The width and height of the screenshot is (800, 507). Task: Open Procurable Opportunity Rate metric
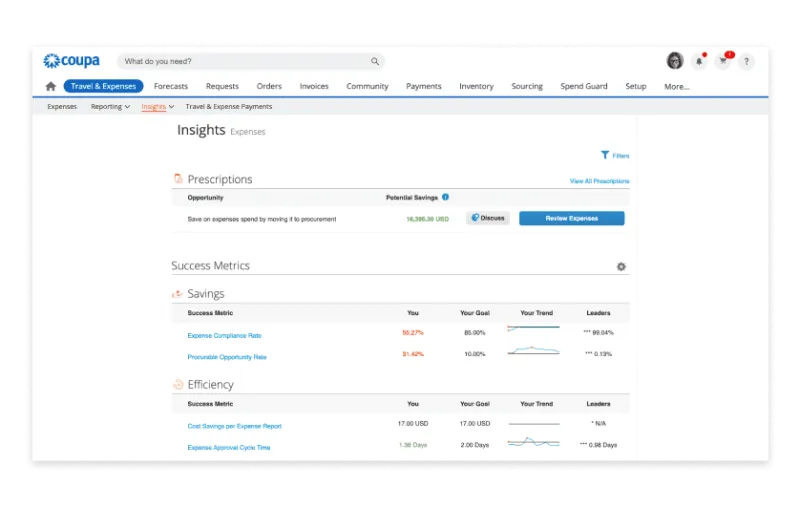tap(227, 357)
